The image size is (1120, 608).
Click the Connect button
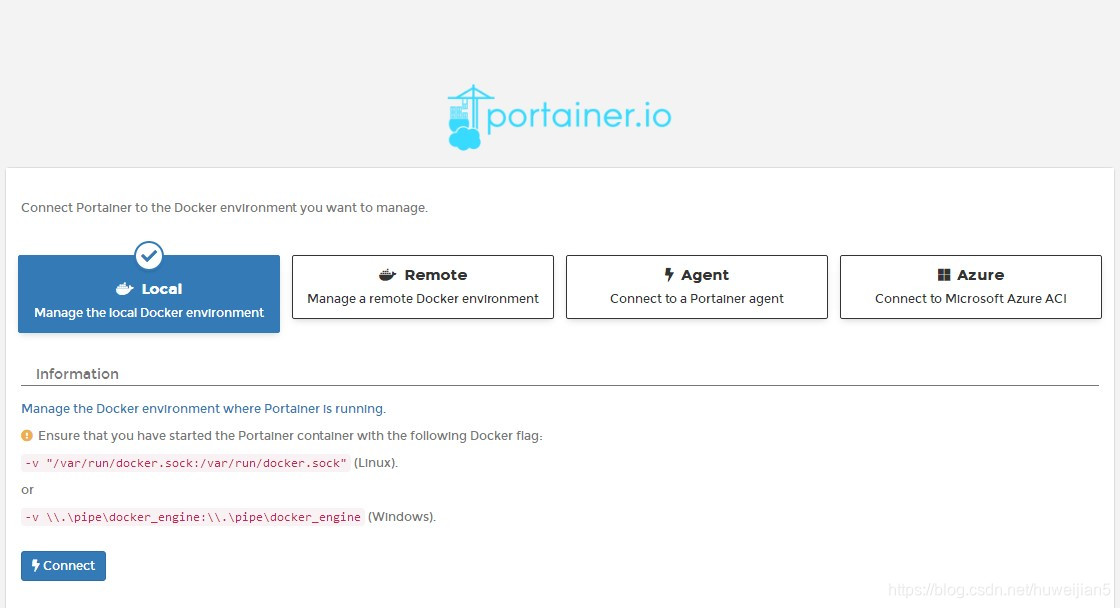pos(64,566)
